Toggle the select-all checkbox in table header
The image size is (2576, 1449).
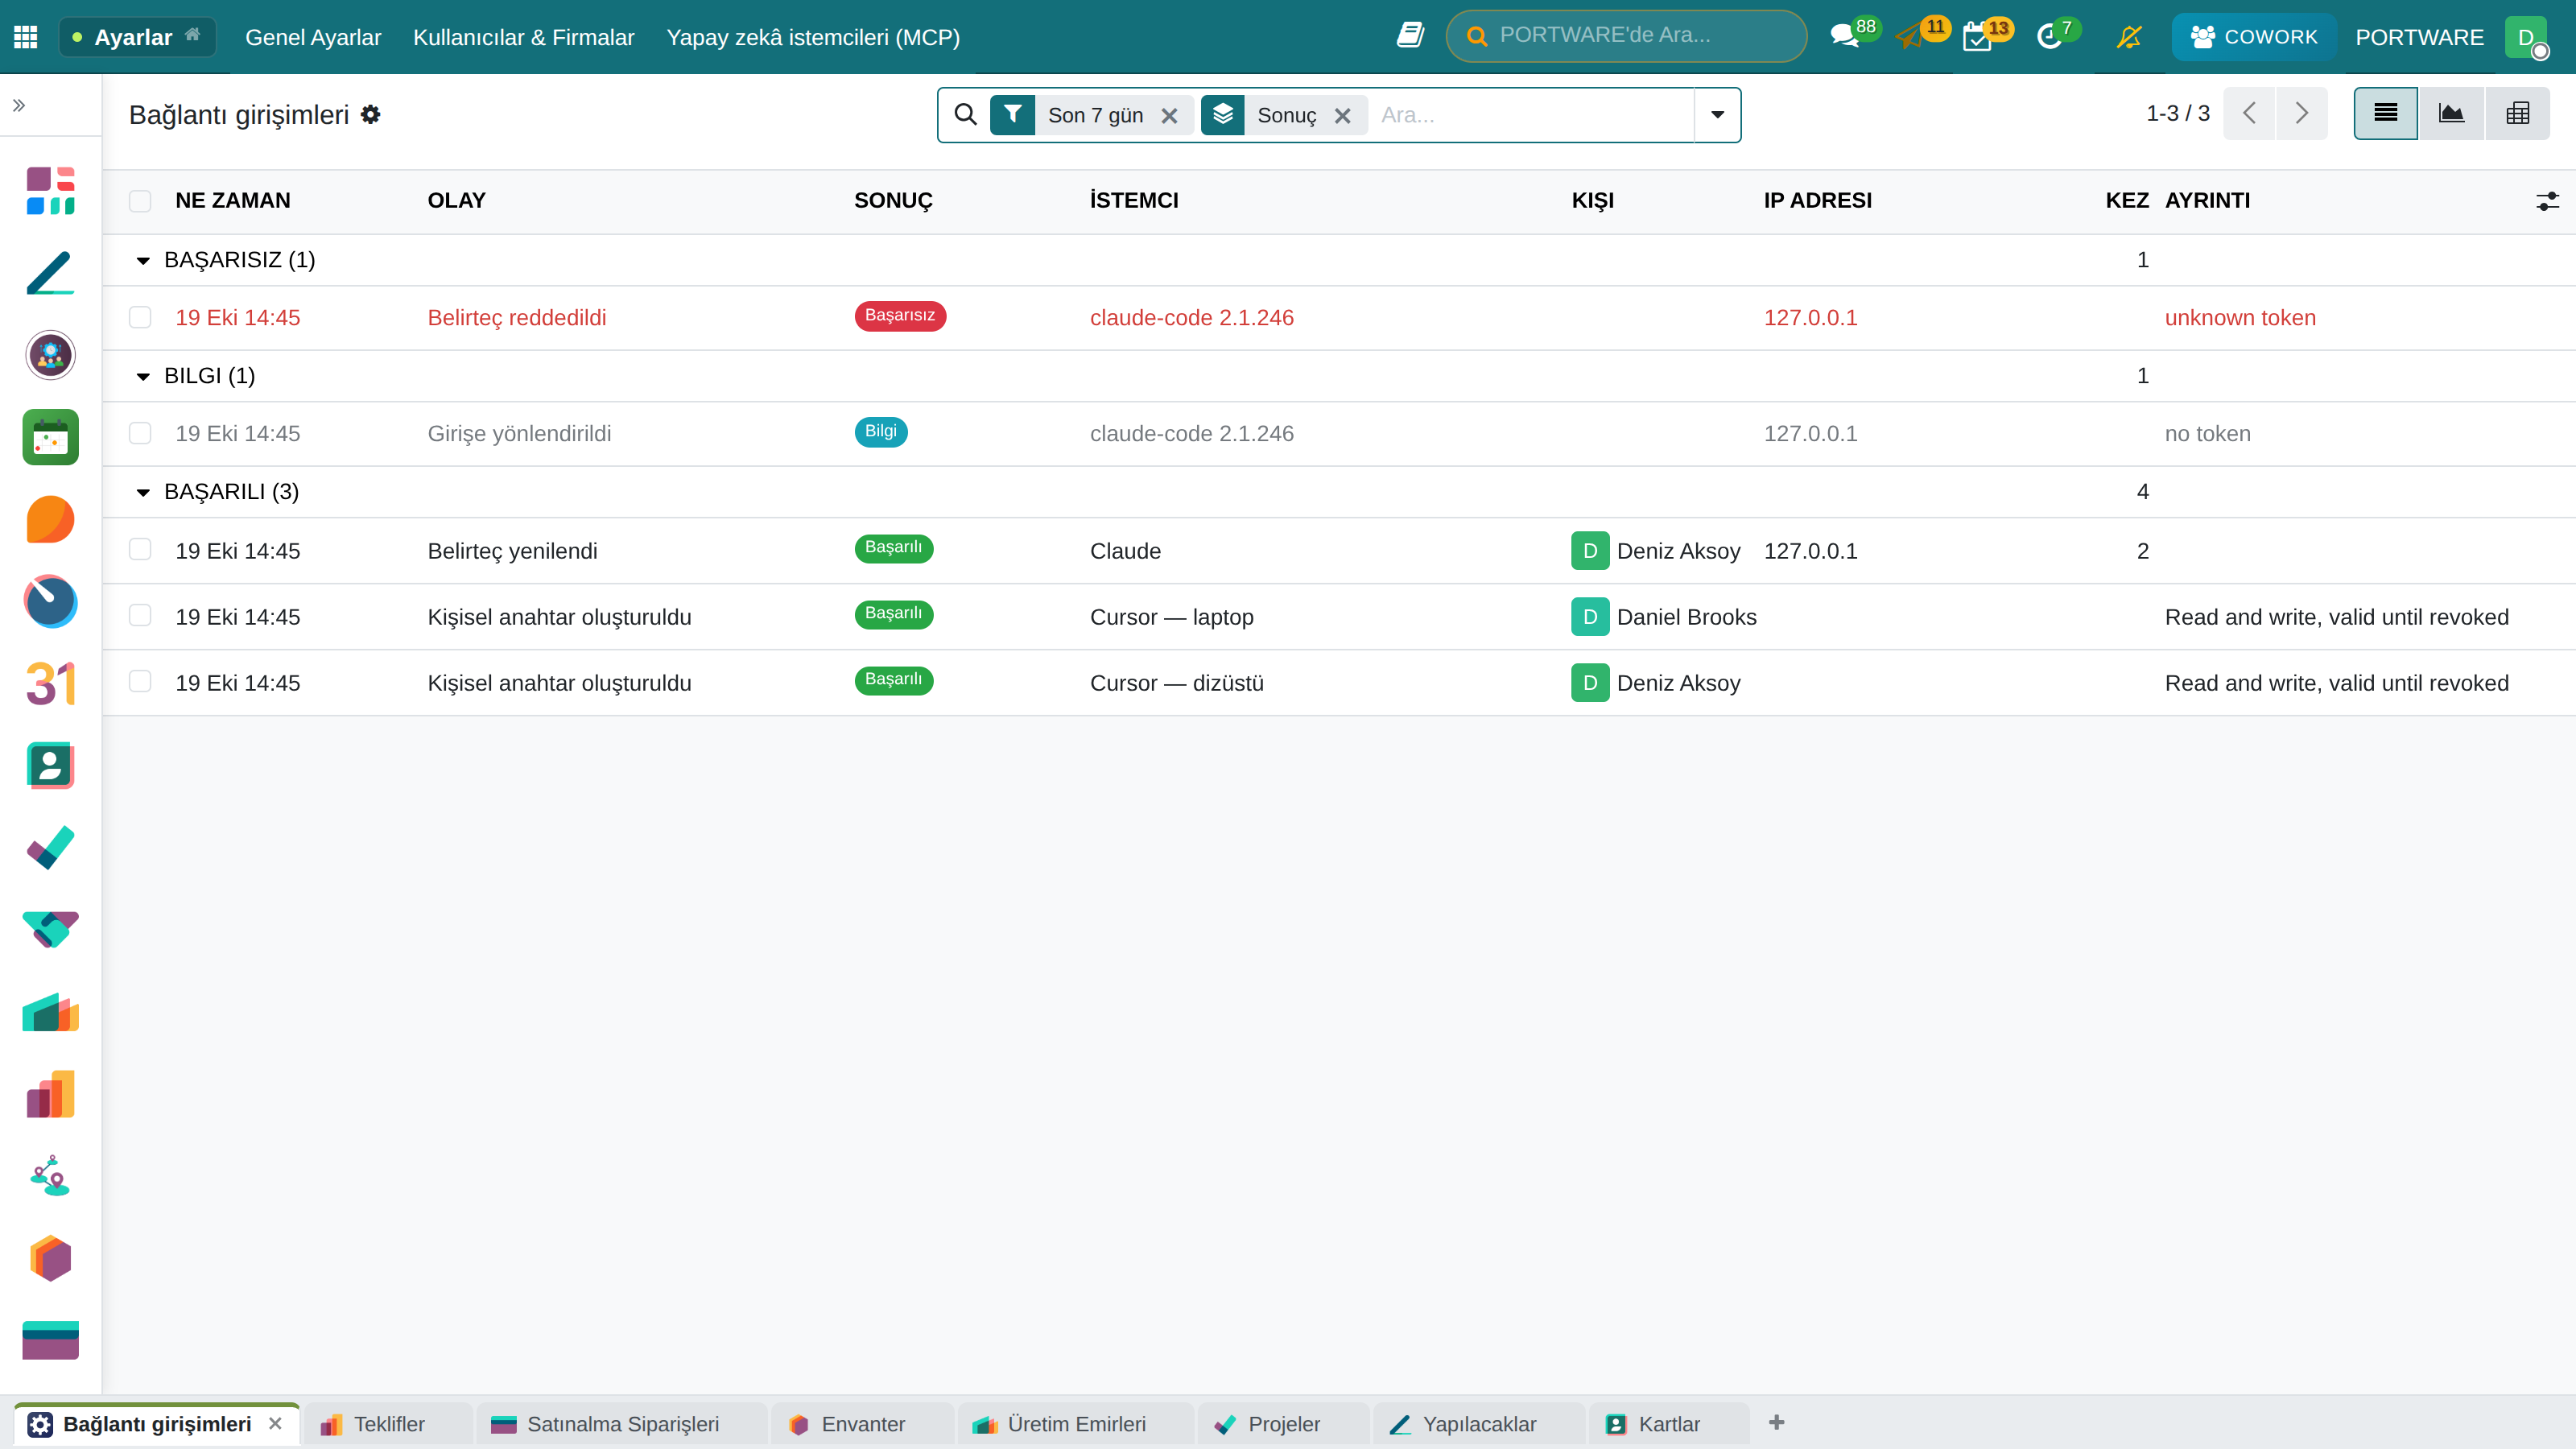point(140,201)
